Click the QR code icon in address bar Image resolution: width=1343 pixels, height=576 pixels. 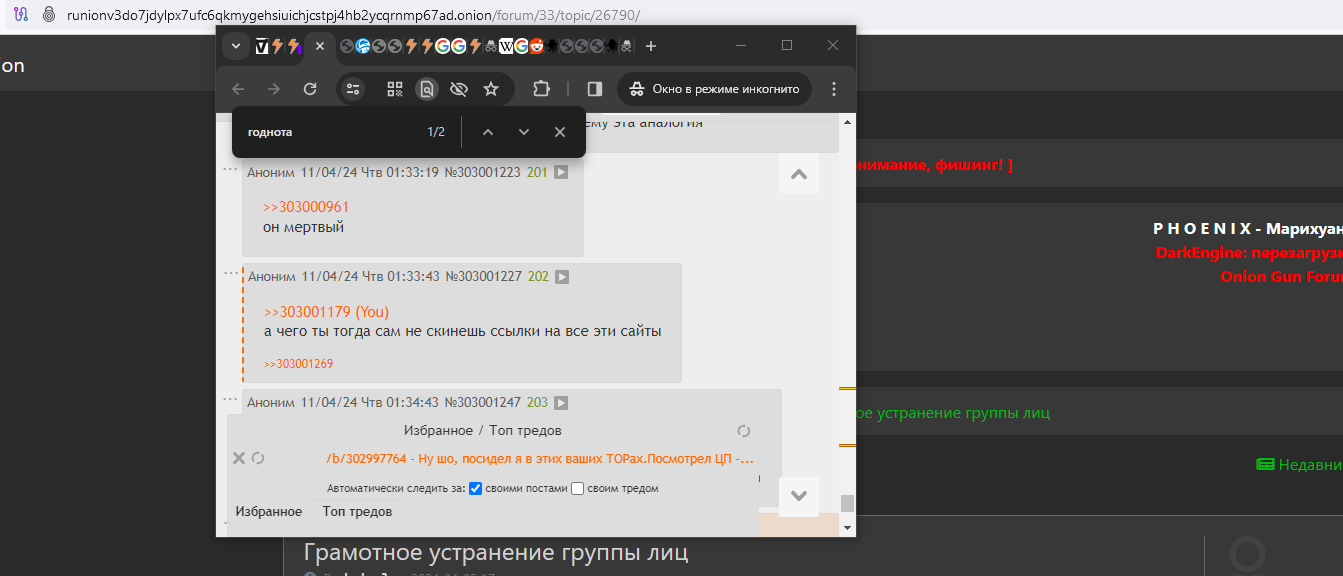pyautogui.click(x=395, y=89)
